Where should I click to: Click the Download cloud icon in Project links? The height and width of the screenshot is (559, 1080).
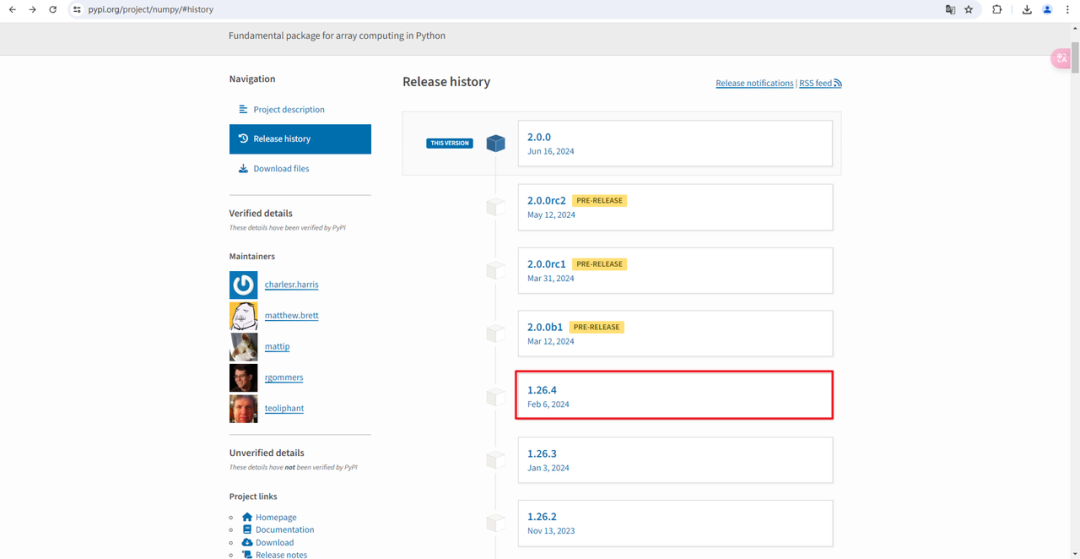247,542
